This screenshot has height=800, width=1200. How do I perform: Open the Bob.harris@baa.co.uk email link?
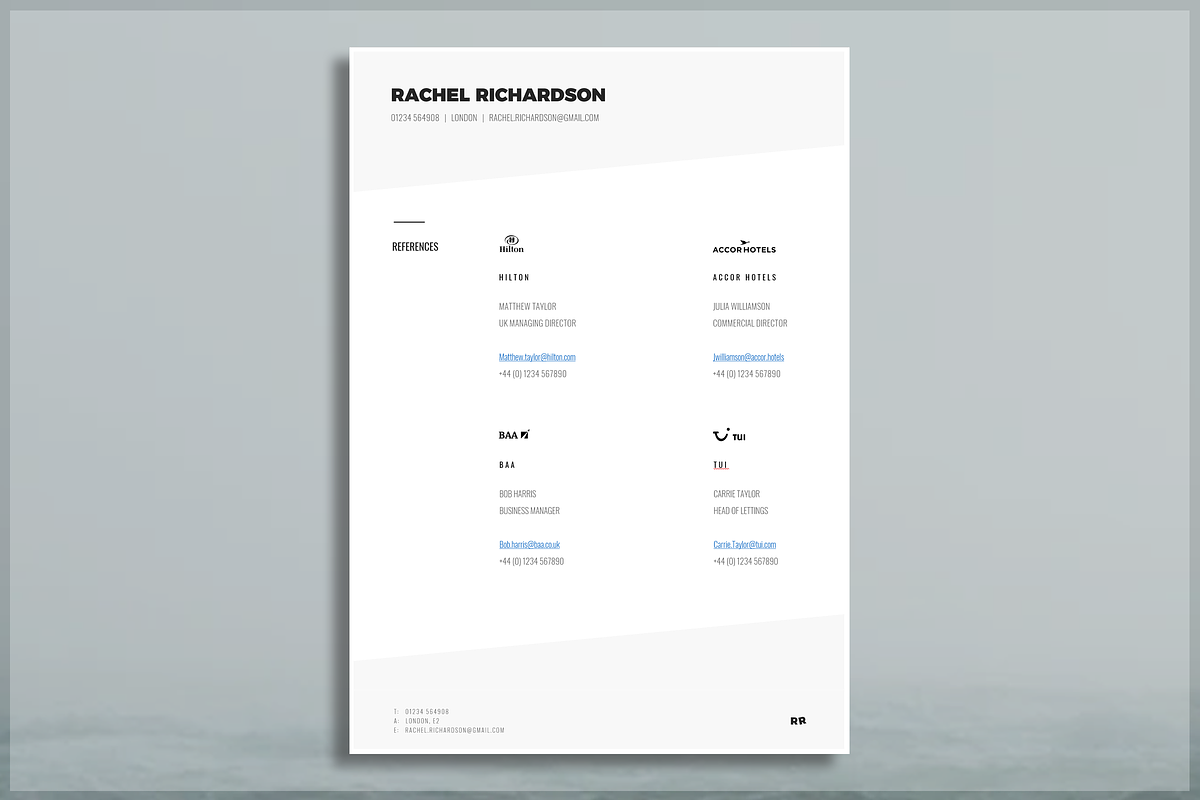pyautogui.click(x=529, y=545)
